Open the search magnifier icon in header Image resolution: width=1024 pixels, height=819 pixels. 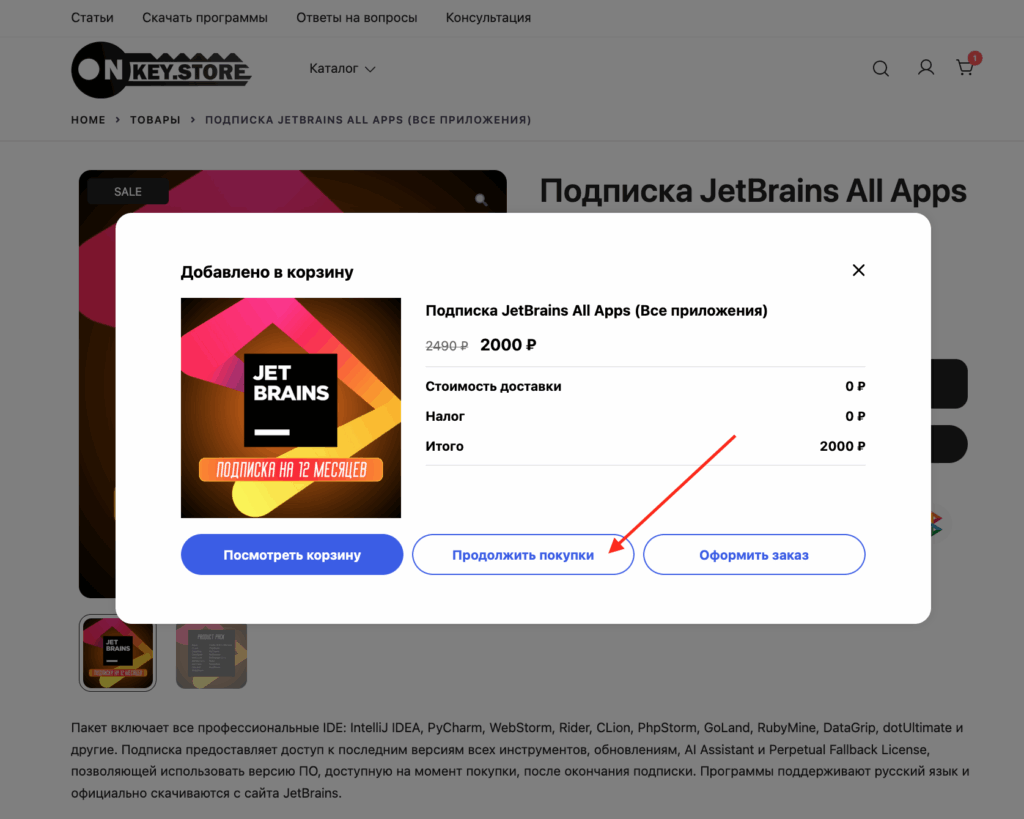[x=880, y=69]
